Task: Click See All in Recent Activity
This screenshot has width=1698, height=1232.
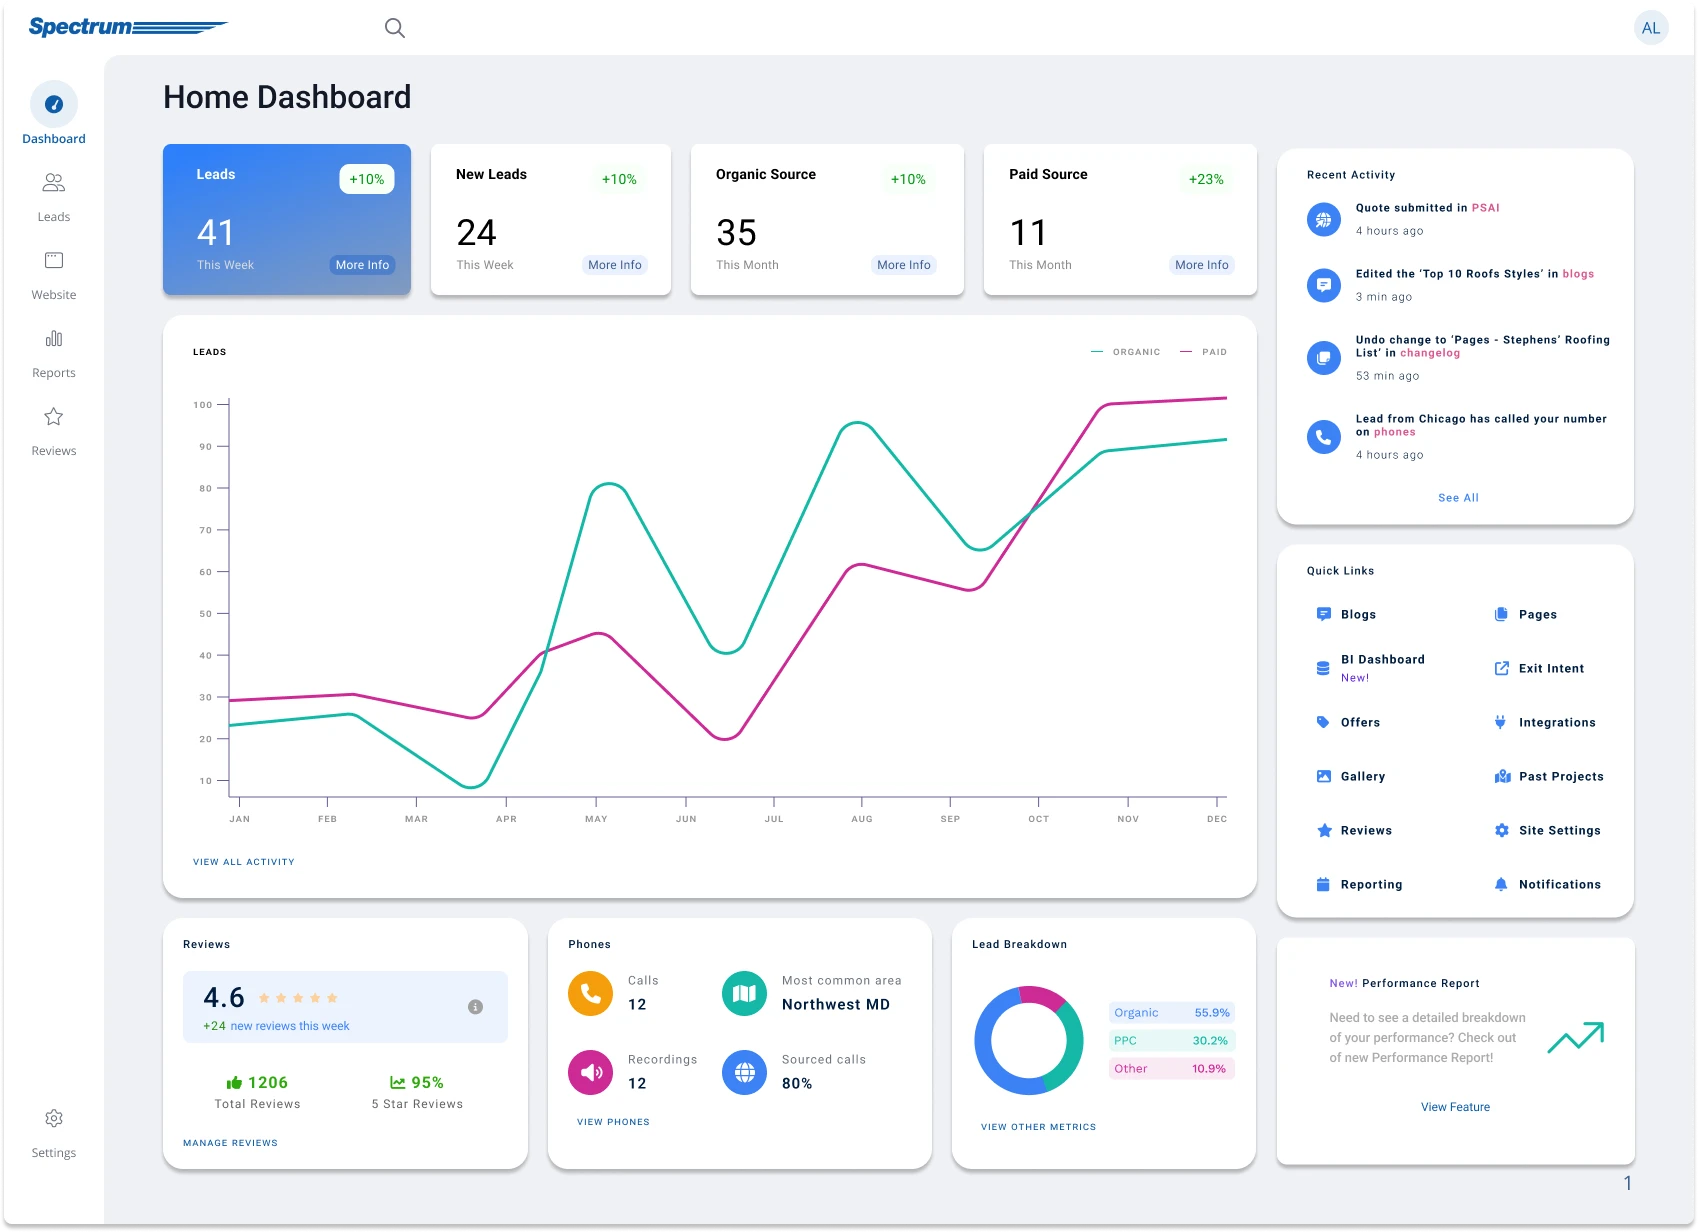Action: [1458, 498]
